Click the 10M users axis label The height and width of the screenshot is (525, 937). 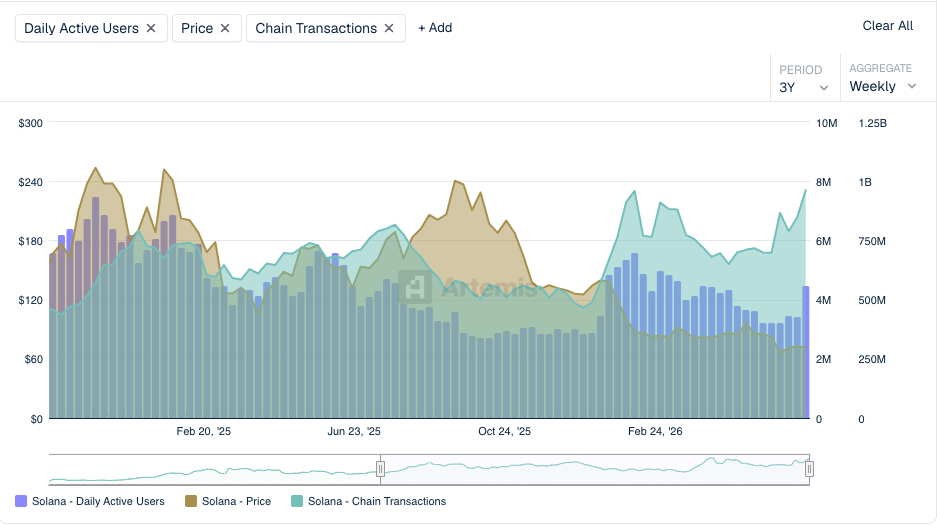[x=826, y=123]
